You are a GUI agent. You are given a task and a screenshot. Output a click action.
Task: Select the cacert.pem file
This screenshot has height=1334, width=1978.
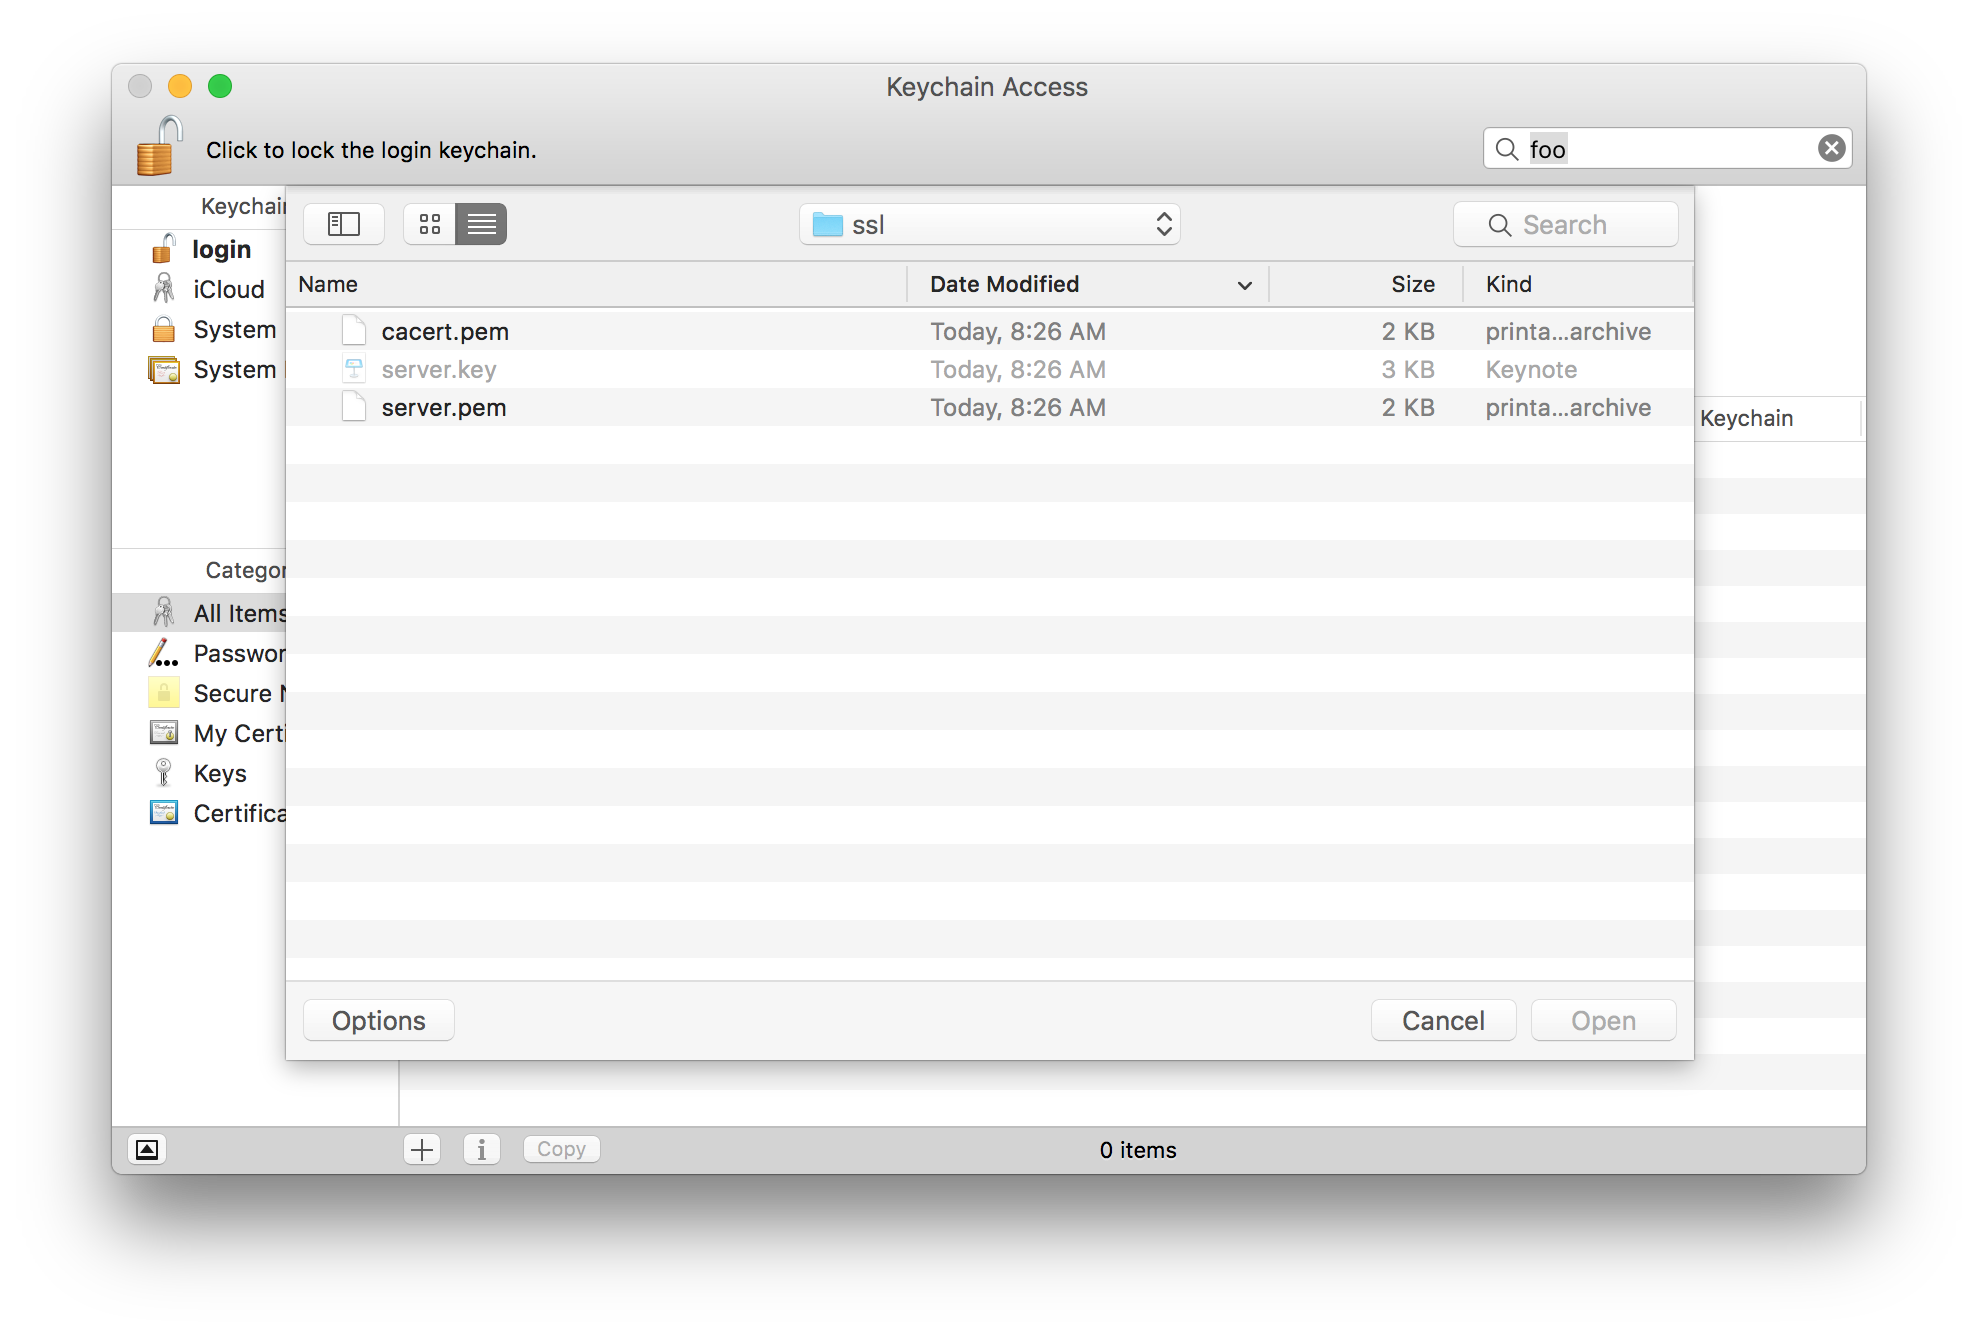click(x=445, y=332)
